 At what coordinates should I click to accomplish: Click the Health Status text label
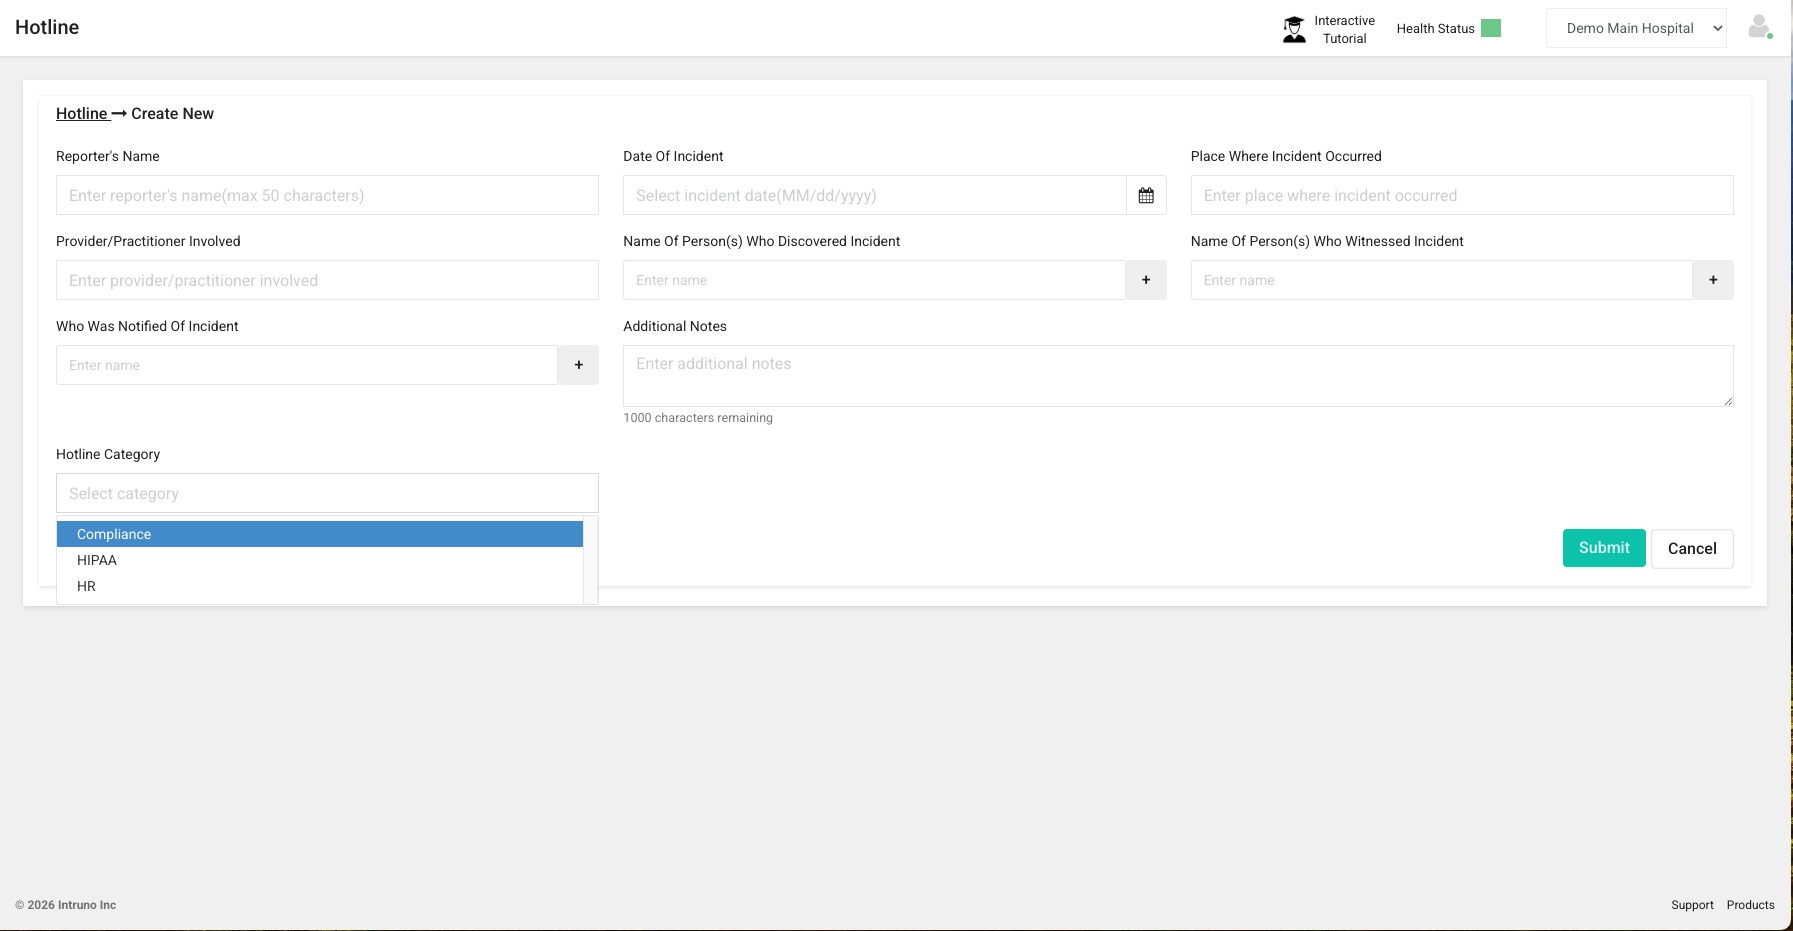point(1435,28)
